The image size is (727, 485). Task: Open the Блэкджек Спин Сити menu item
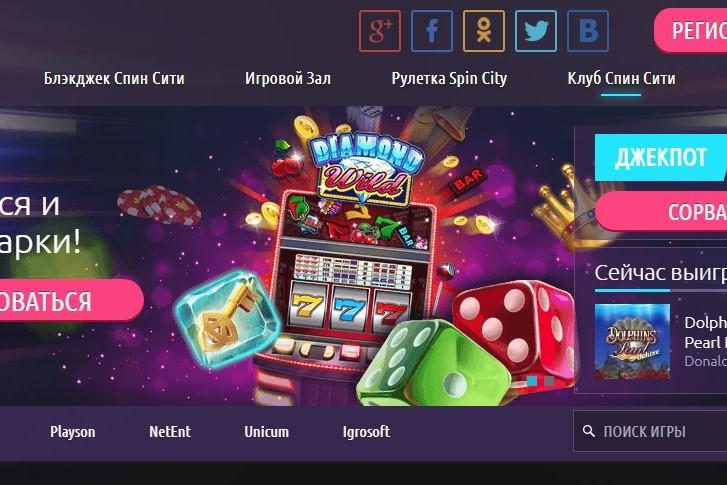pos(114,78)
